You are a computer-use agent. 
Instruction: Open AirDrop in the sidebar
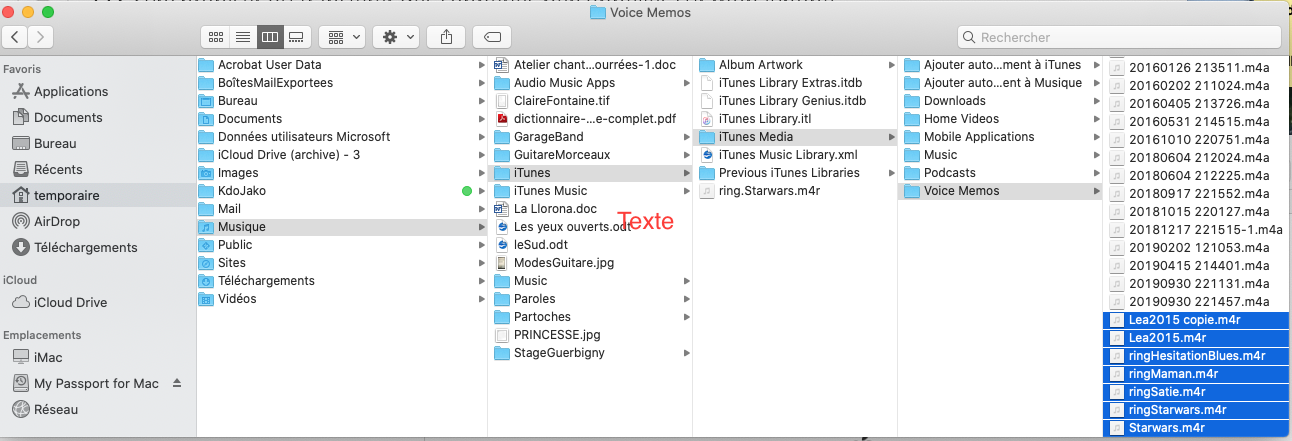pos(56,221)
